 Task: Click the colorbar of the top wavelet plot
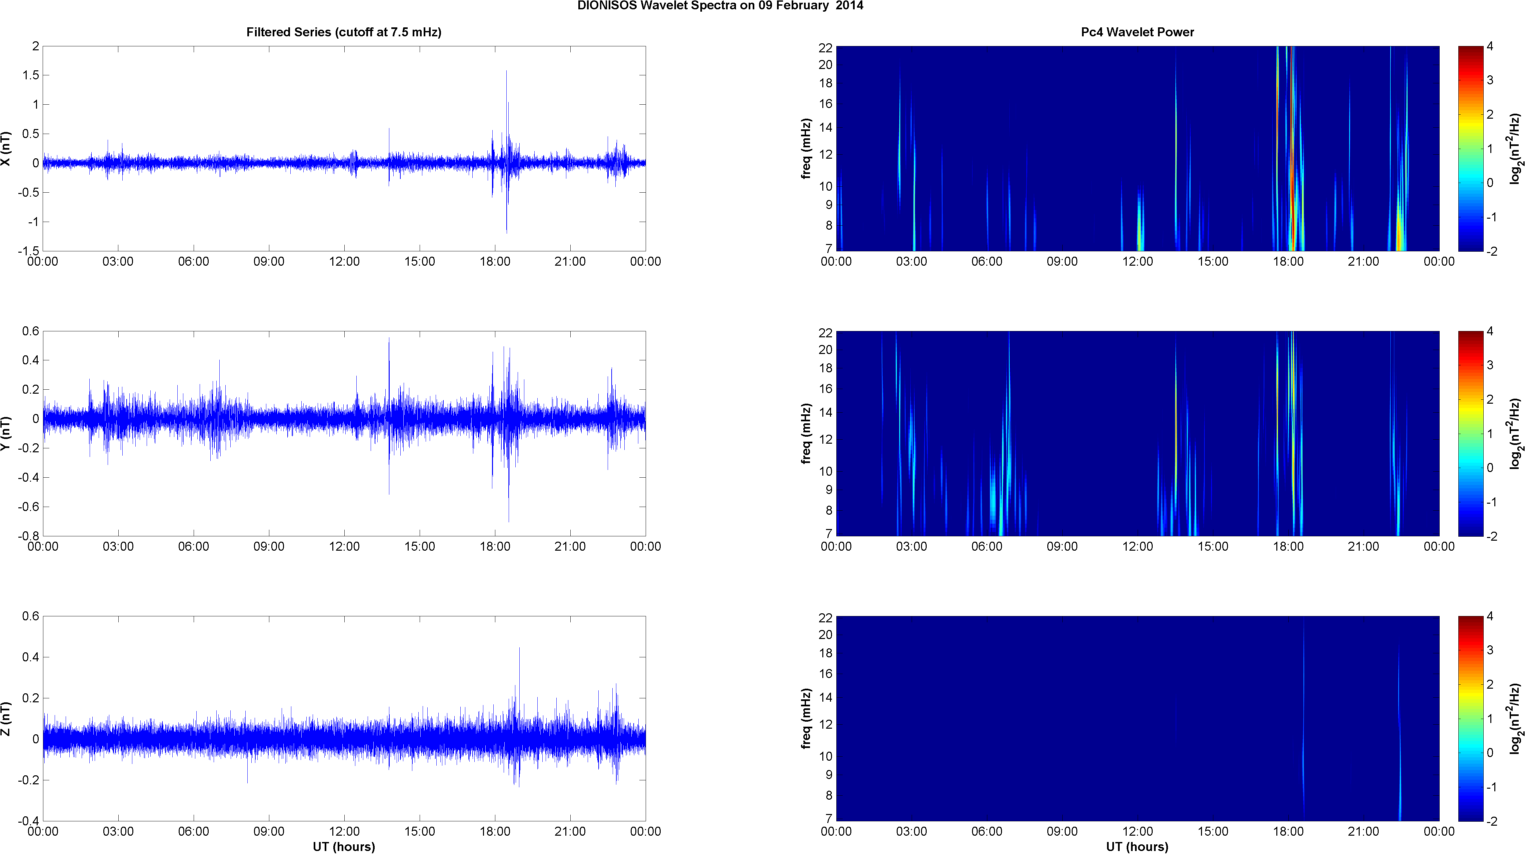click(1470, 148)
